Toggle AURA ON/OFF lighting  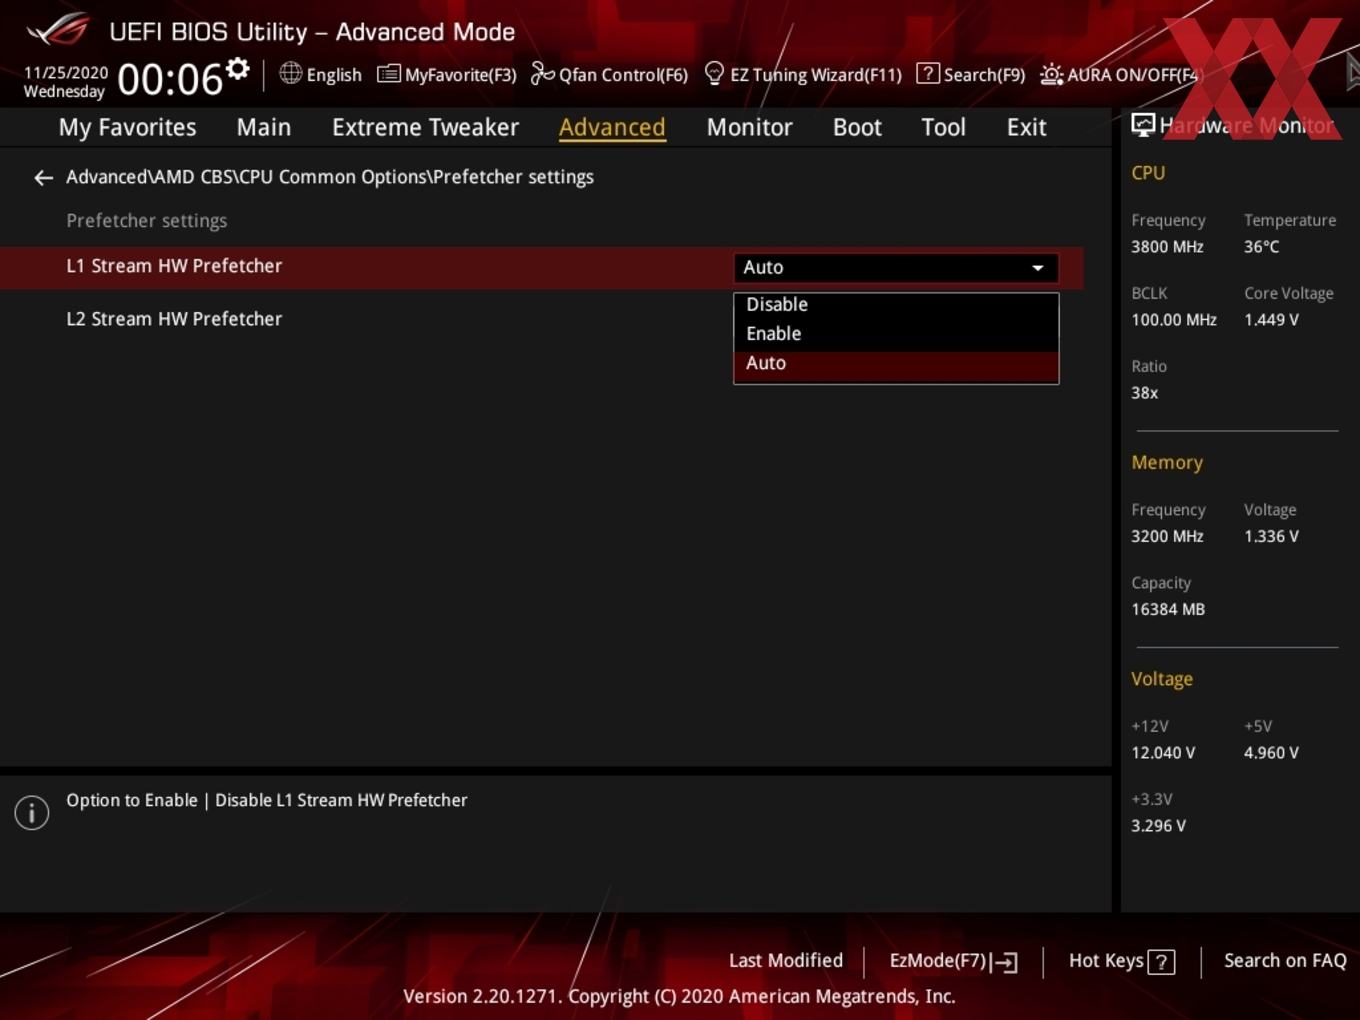click(1119, 74)
